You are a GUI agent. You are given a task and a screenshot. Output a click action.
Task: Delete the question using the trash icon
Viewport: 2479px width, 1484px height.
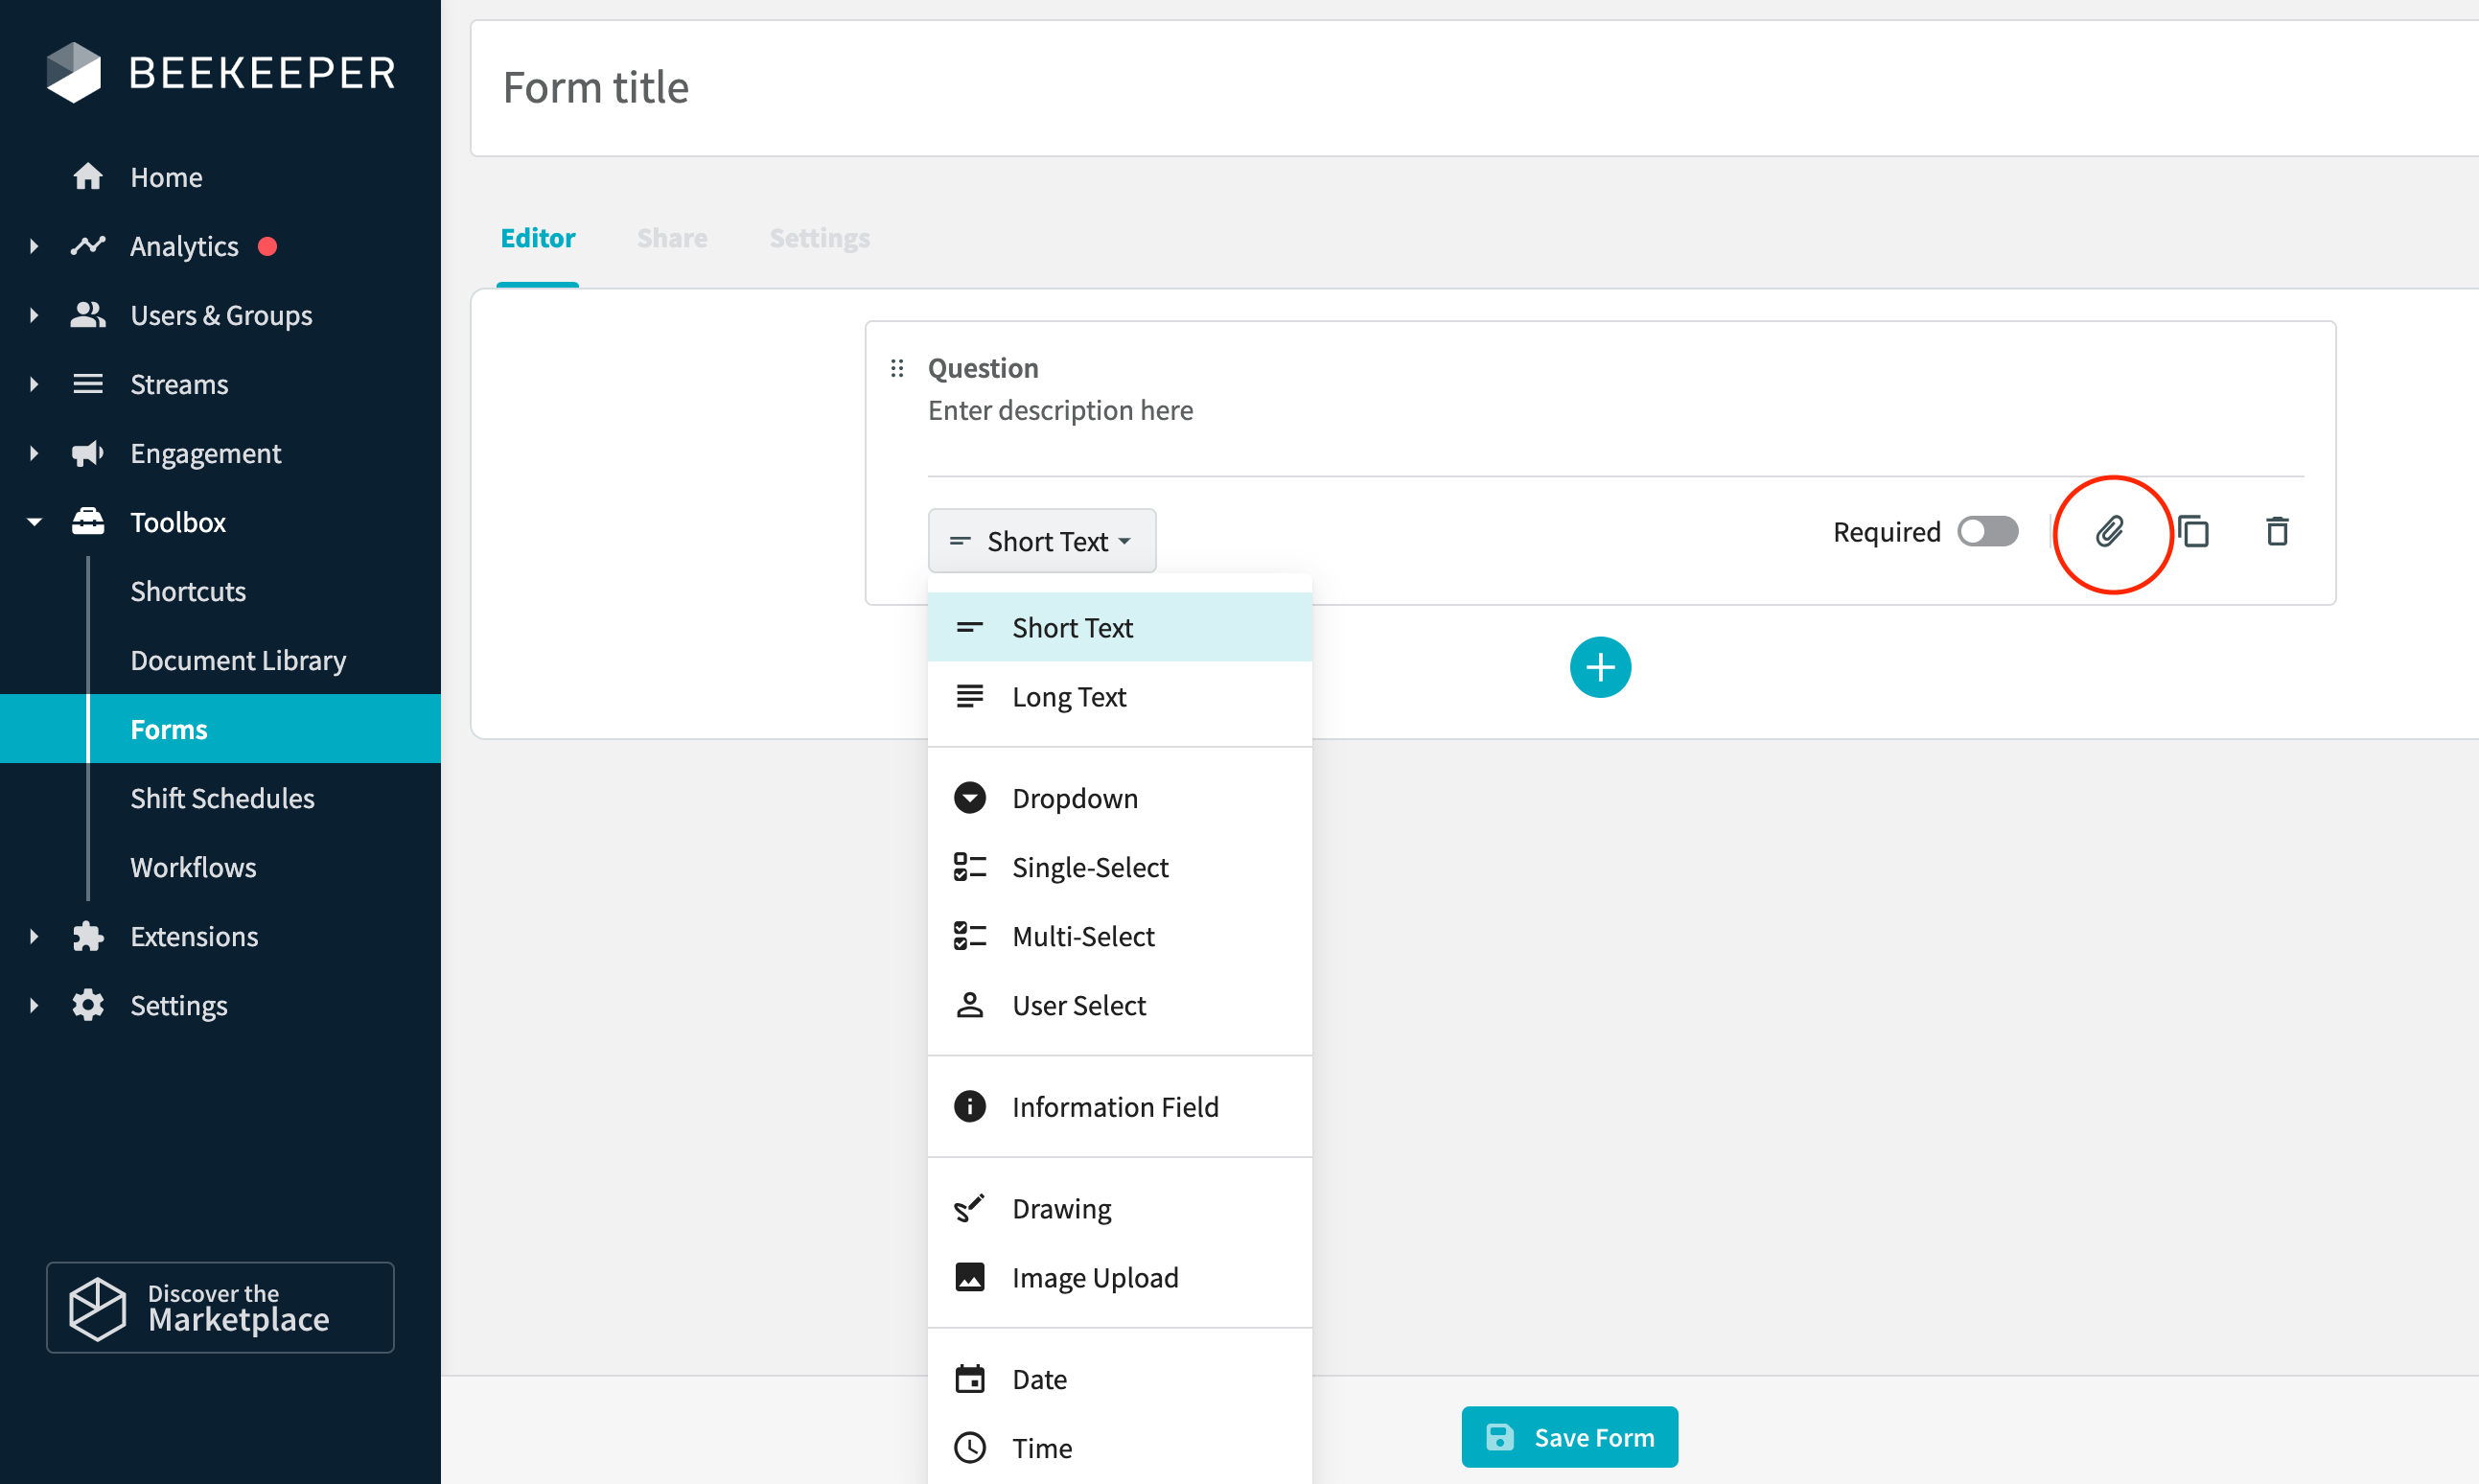click(x=2277, y=531)
